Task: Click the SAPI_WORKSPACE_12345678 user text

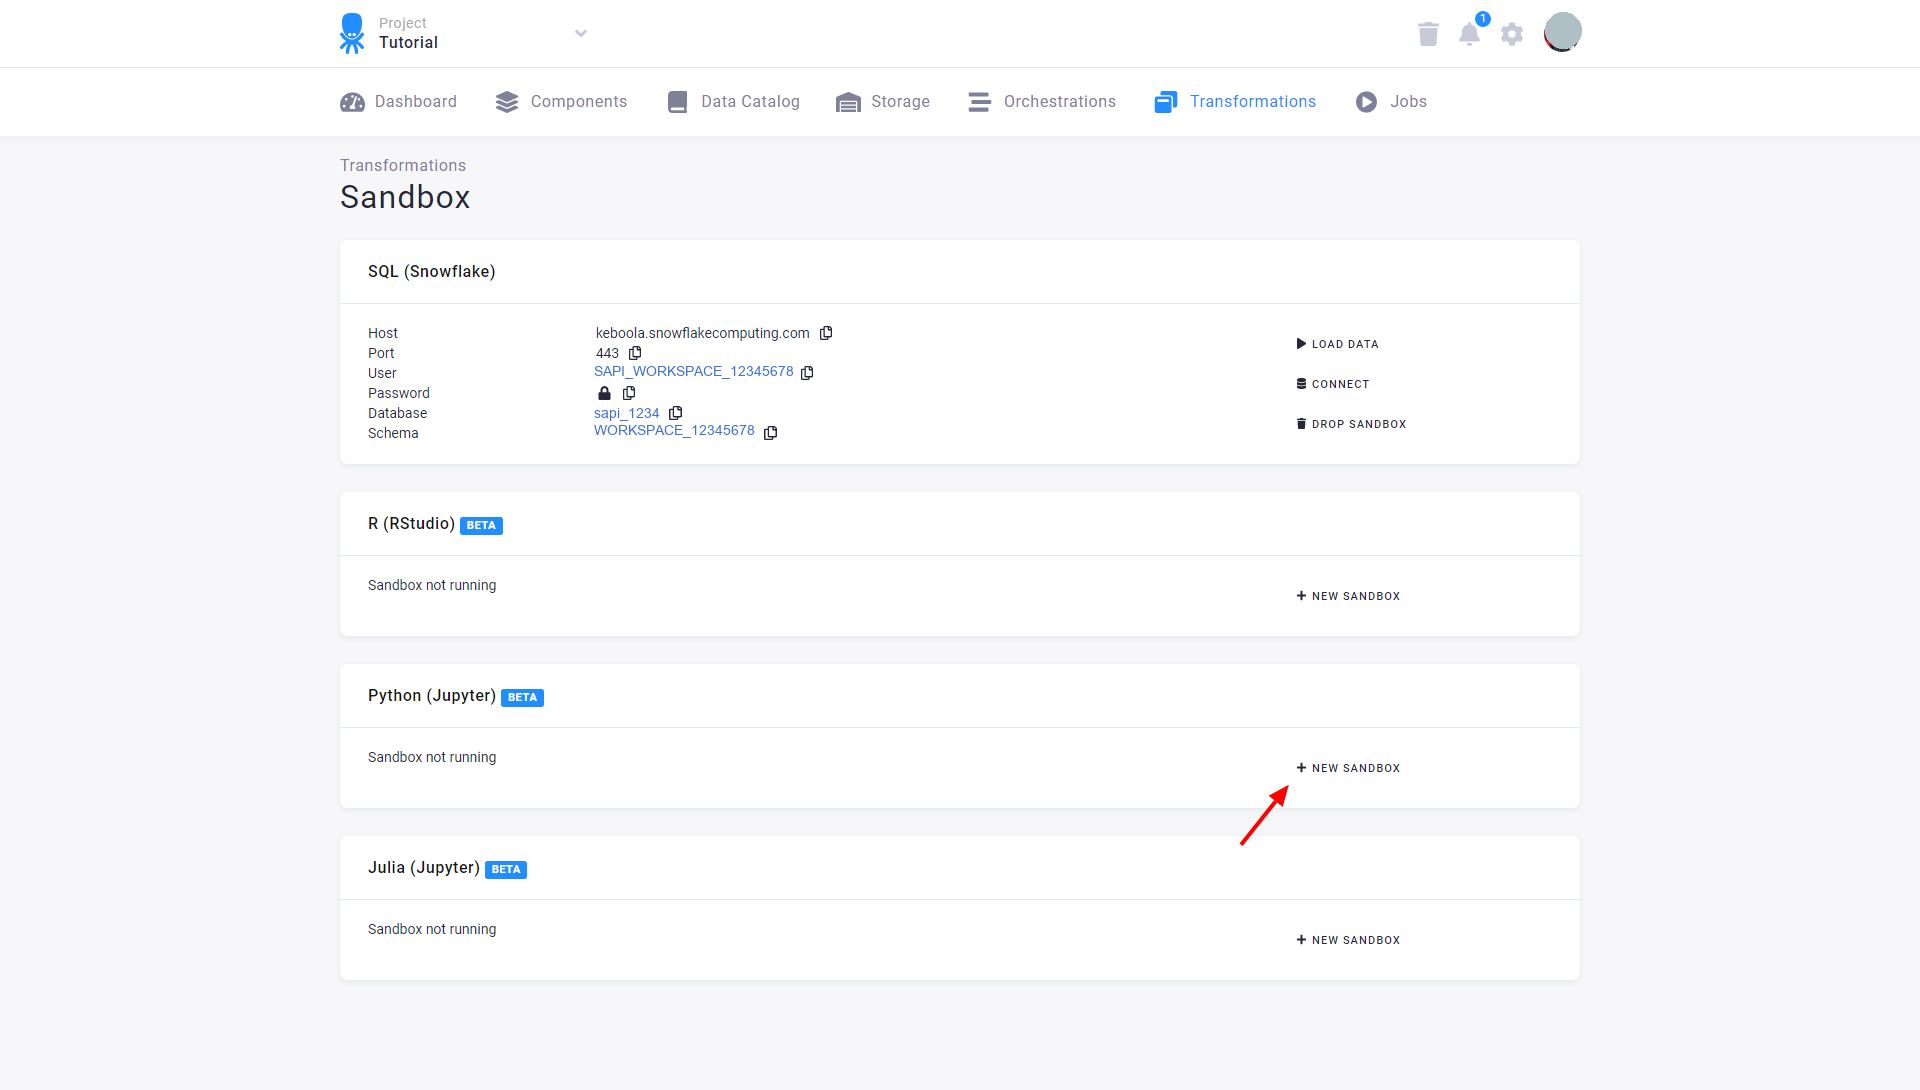Action: click(693, 371)
